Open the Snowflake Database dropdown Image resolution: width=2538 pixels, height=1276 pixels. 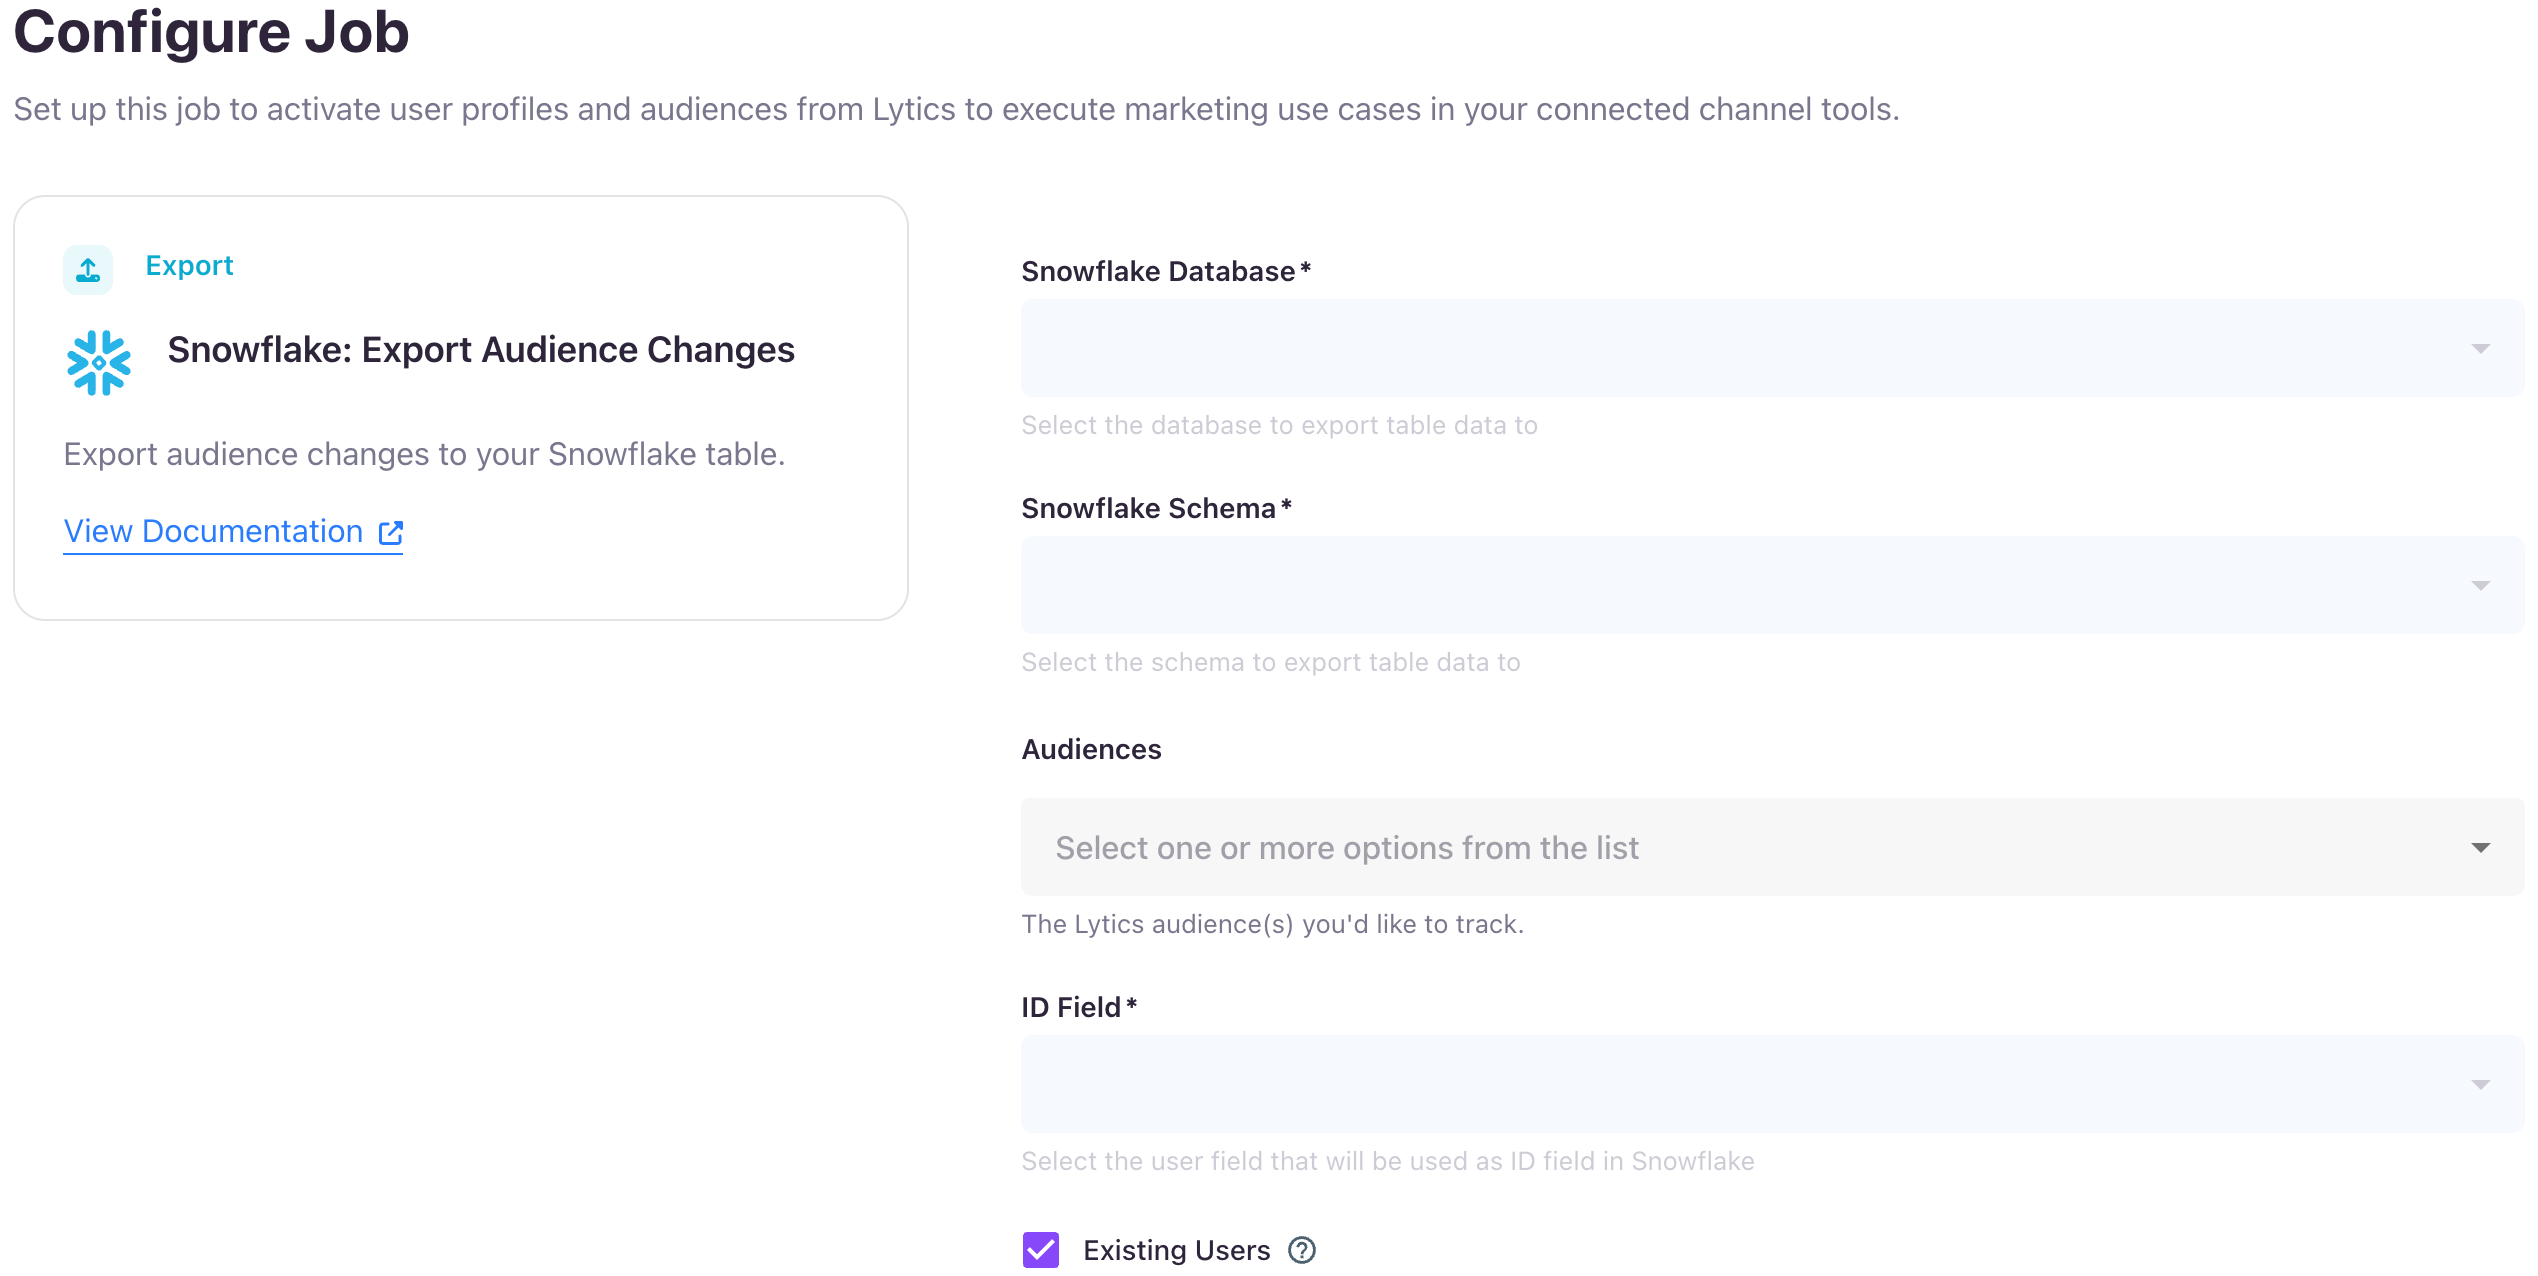[1772, 348]
